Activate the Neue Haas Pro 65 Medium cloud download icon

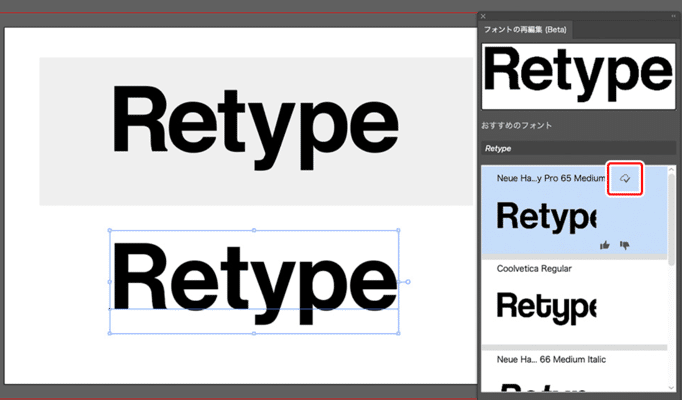(625, 179)
